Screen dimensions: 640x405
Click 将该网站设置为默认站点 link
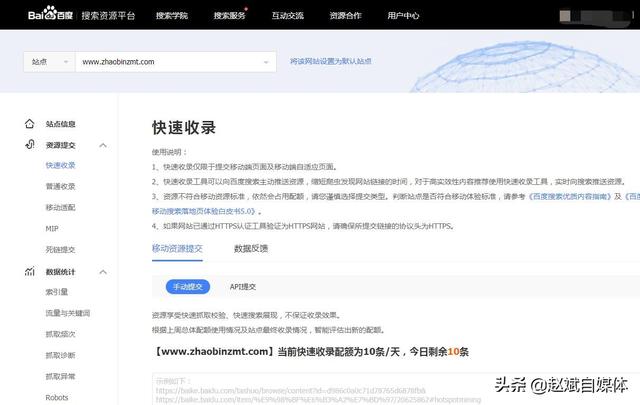click(331, 61)
